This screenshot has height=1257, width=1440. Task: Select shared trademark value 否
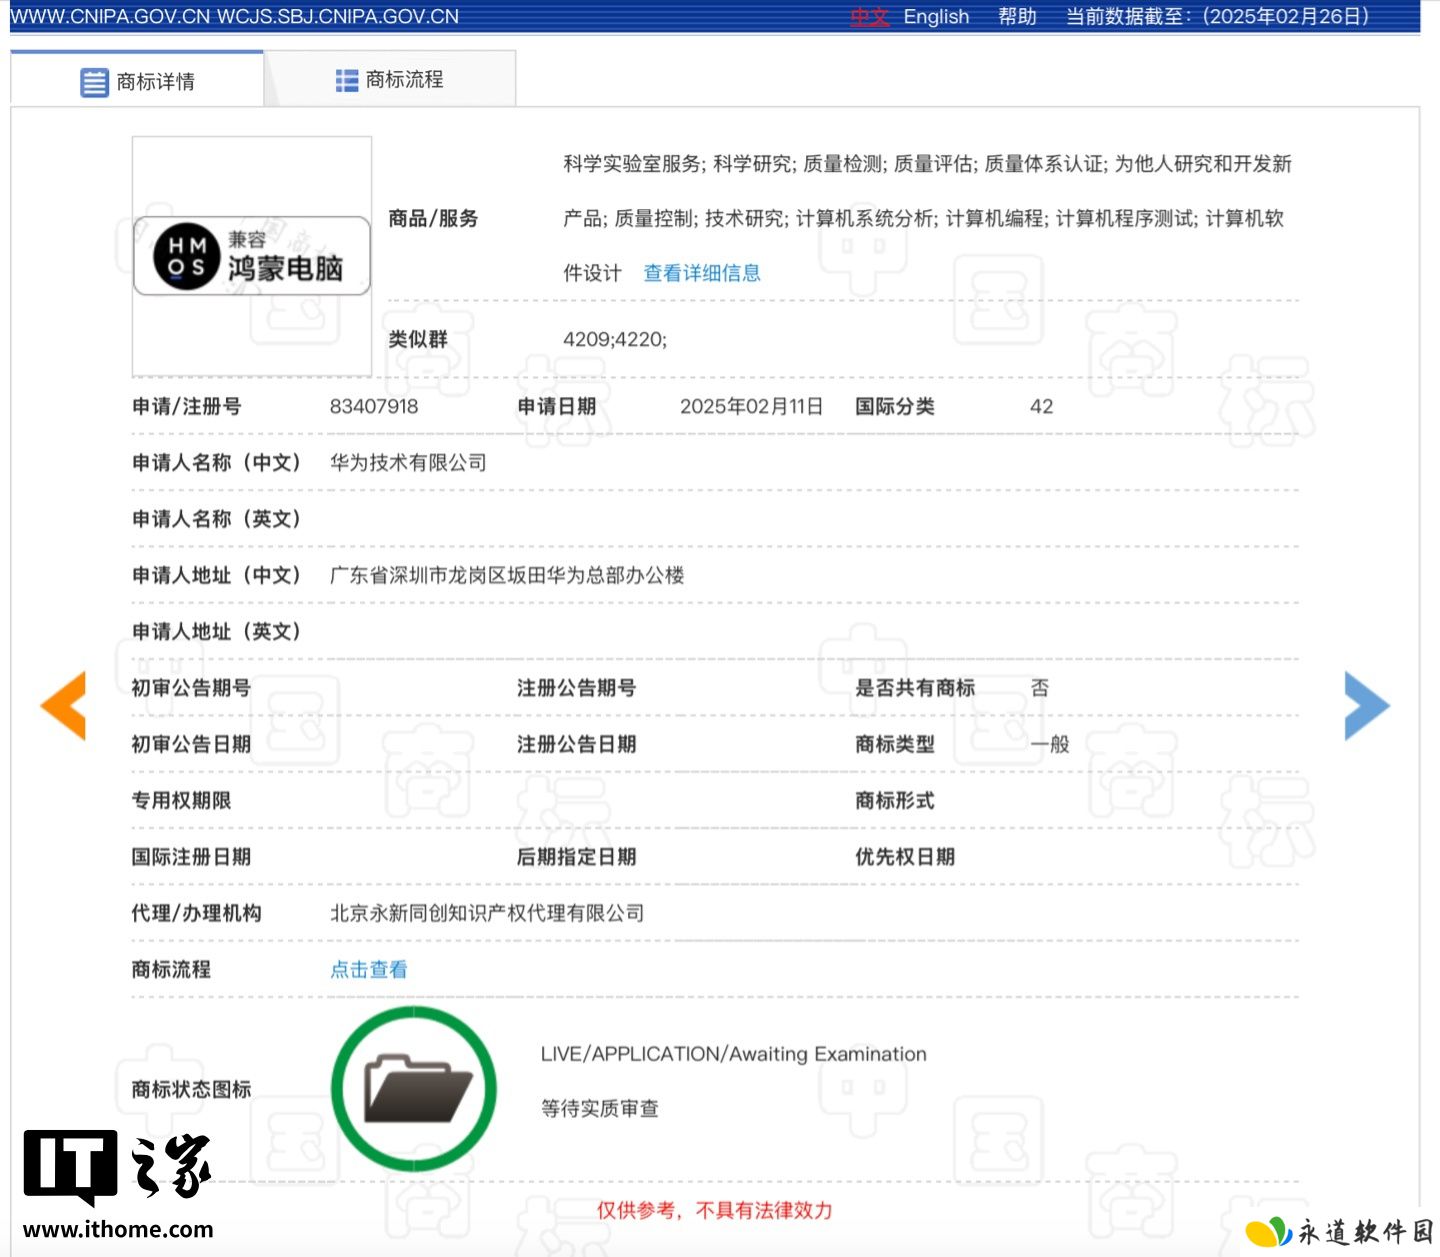point(1040,688)
